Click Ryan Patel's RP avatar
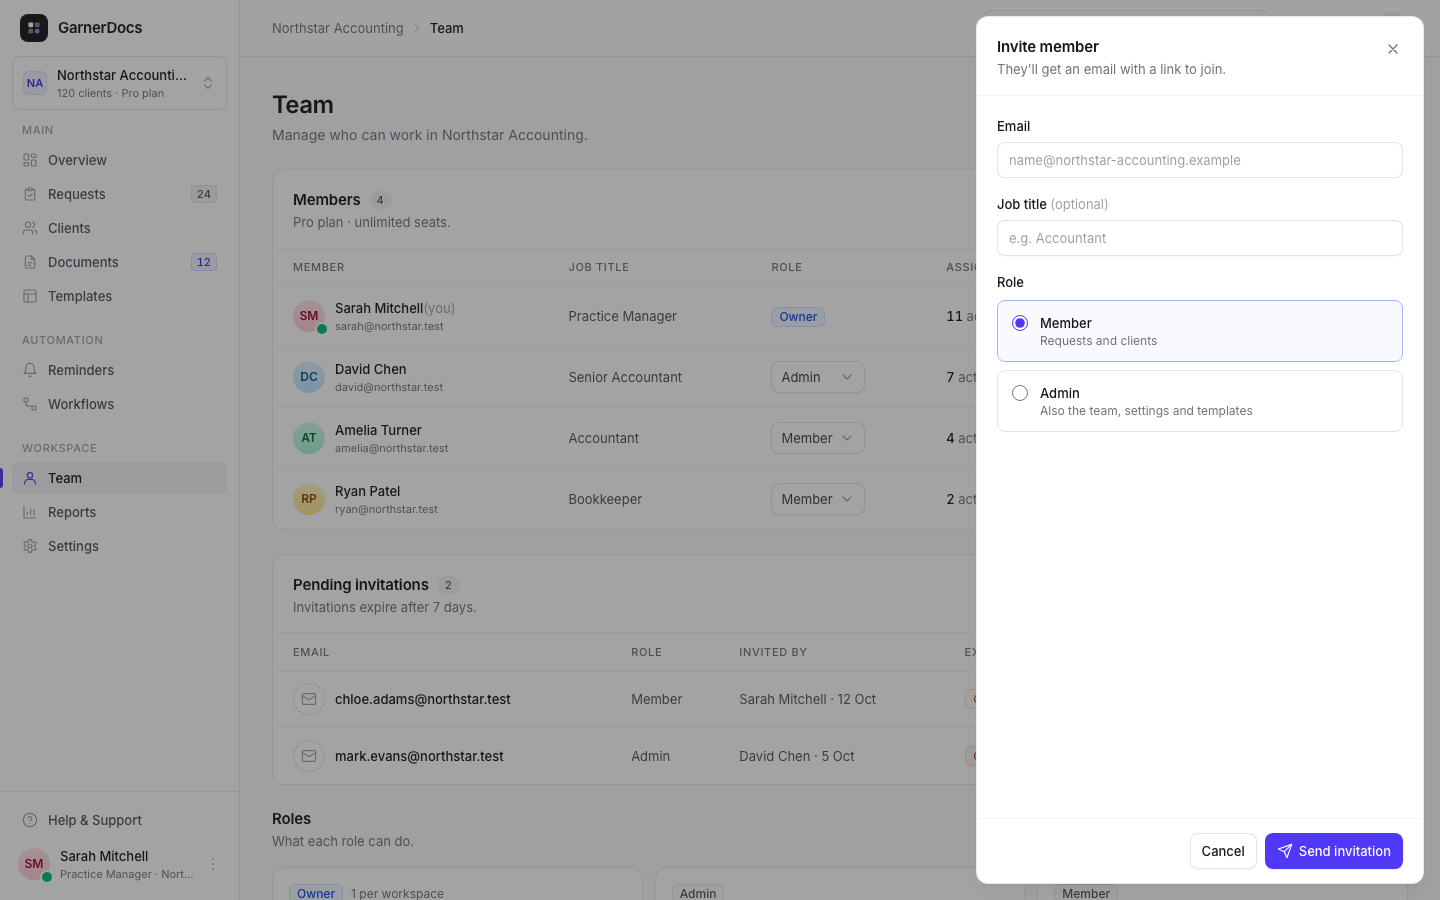The height and width of the screenshot is (900, 1440). coord(309,499)
